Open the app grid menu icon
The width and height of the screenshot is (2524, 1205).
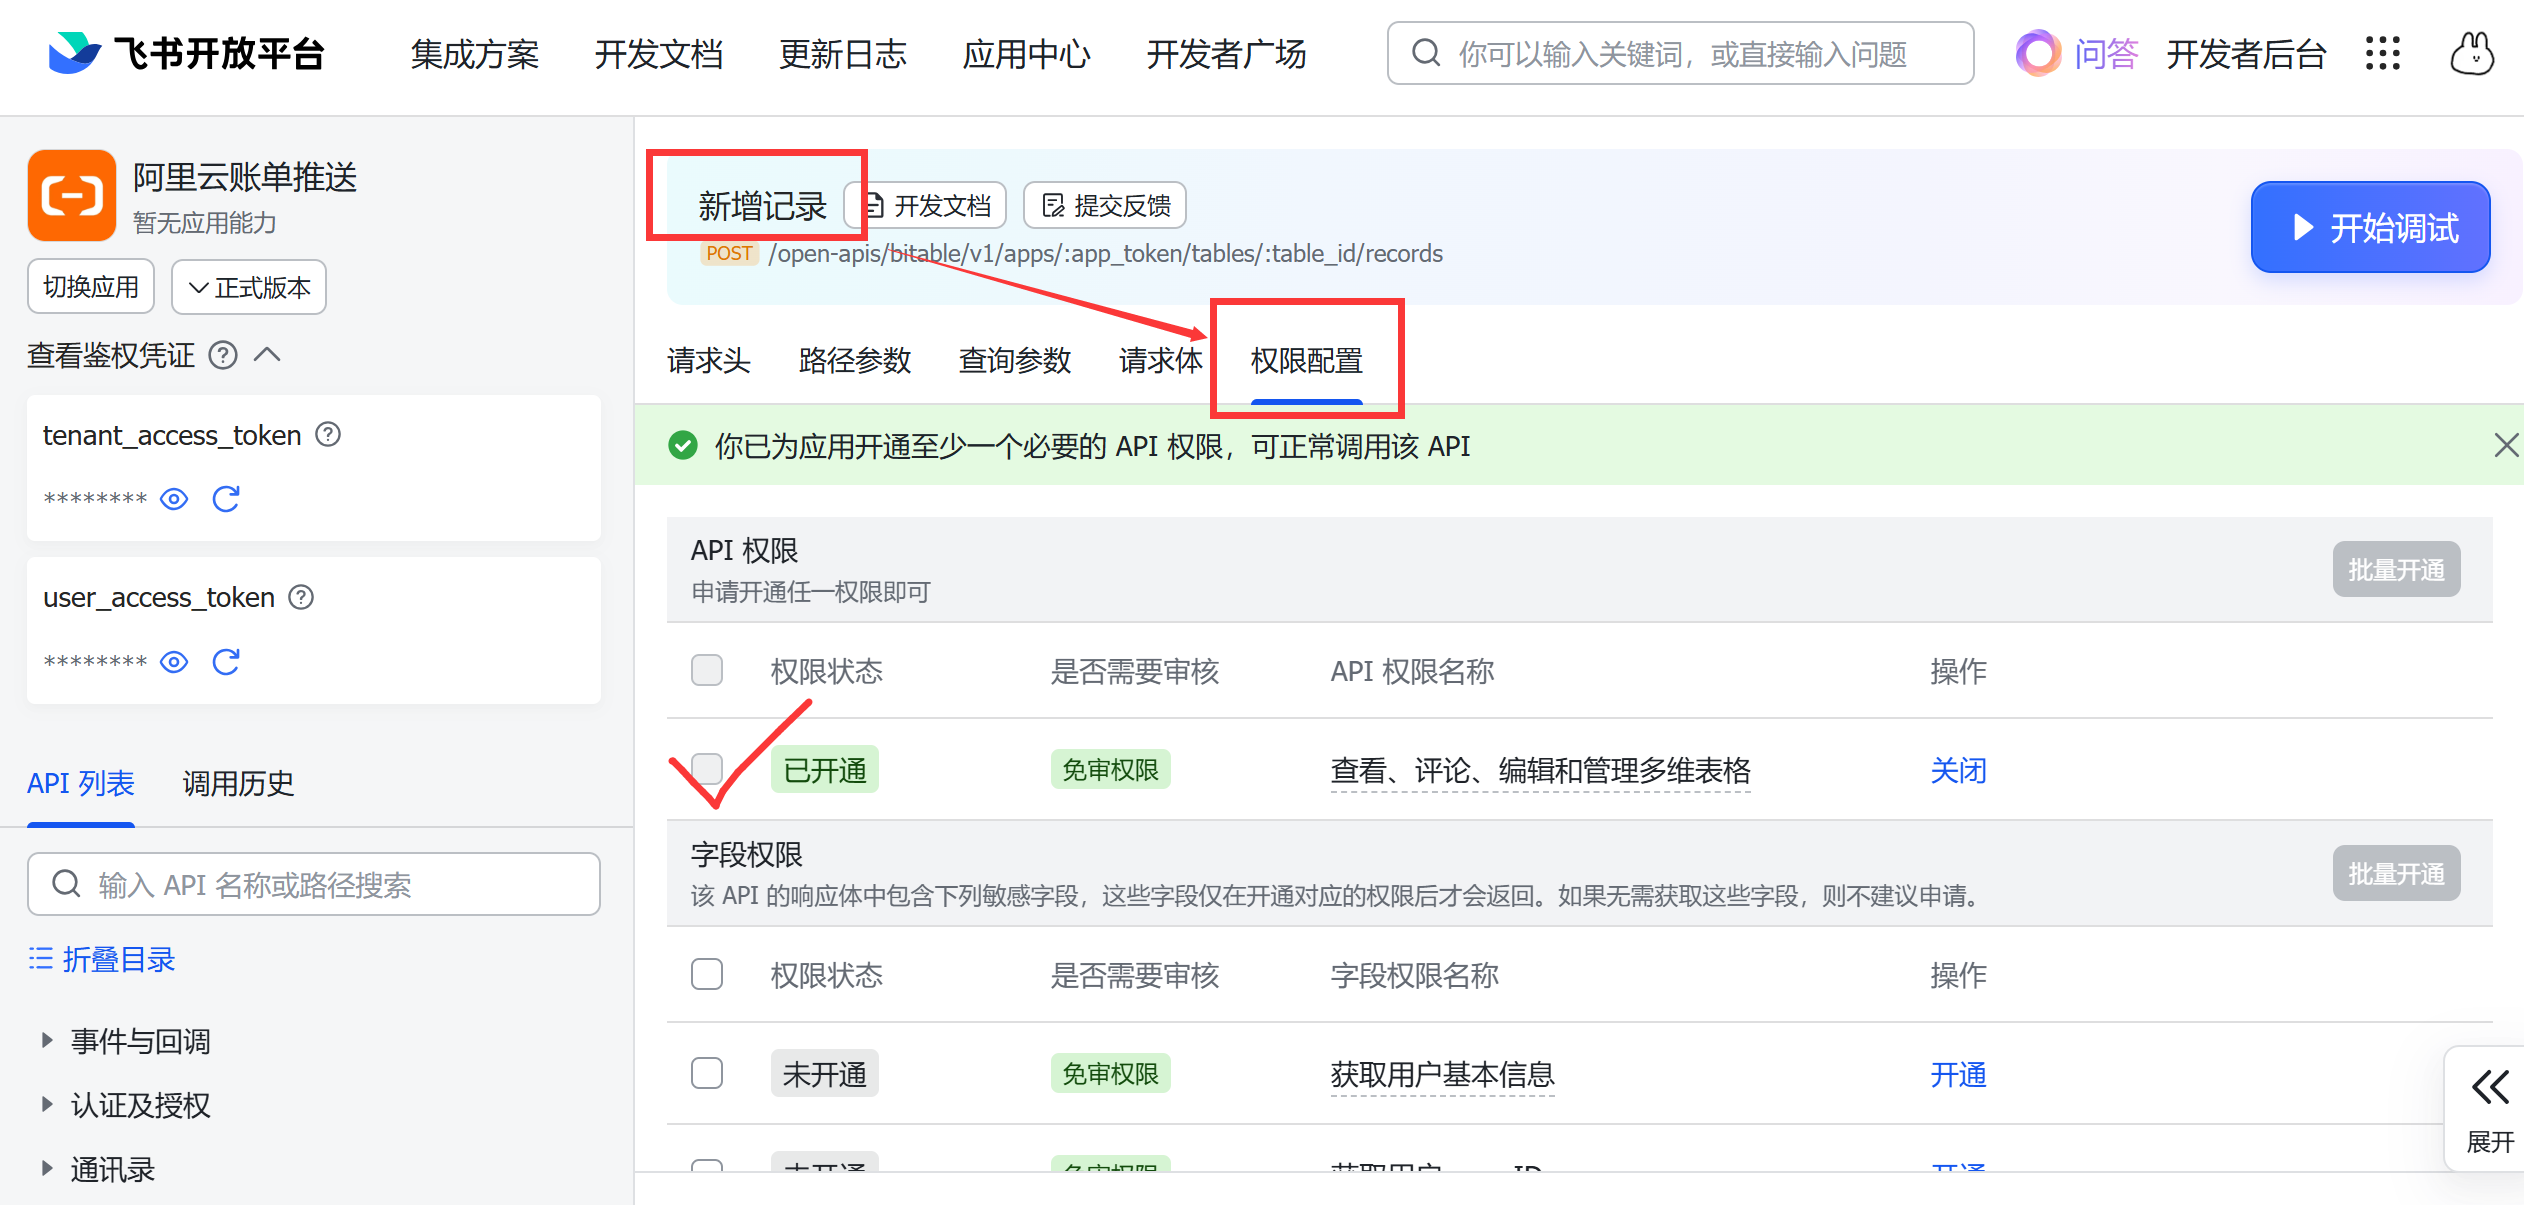point(2382,54)
